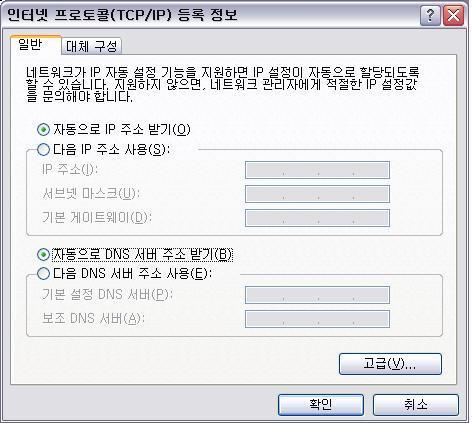Click the 보조 DNS 서버 field
Image resolution: width=473 pixels, height=423 pixels.
pyautogui.click(x=317, y=319)
